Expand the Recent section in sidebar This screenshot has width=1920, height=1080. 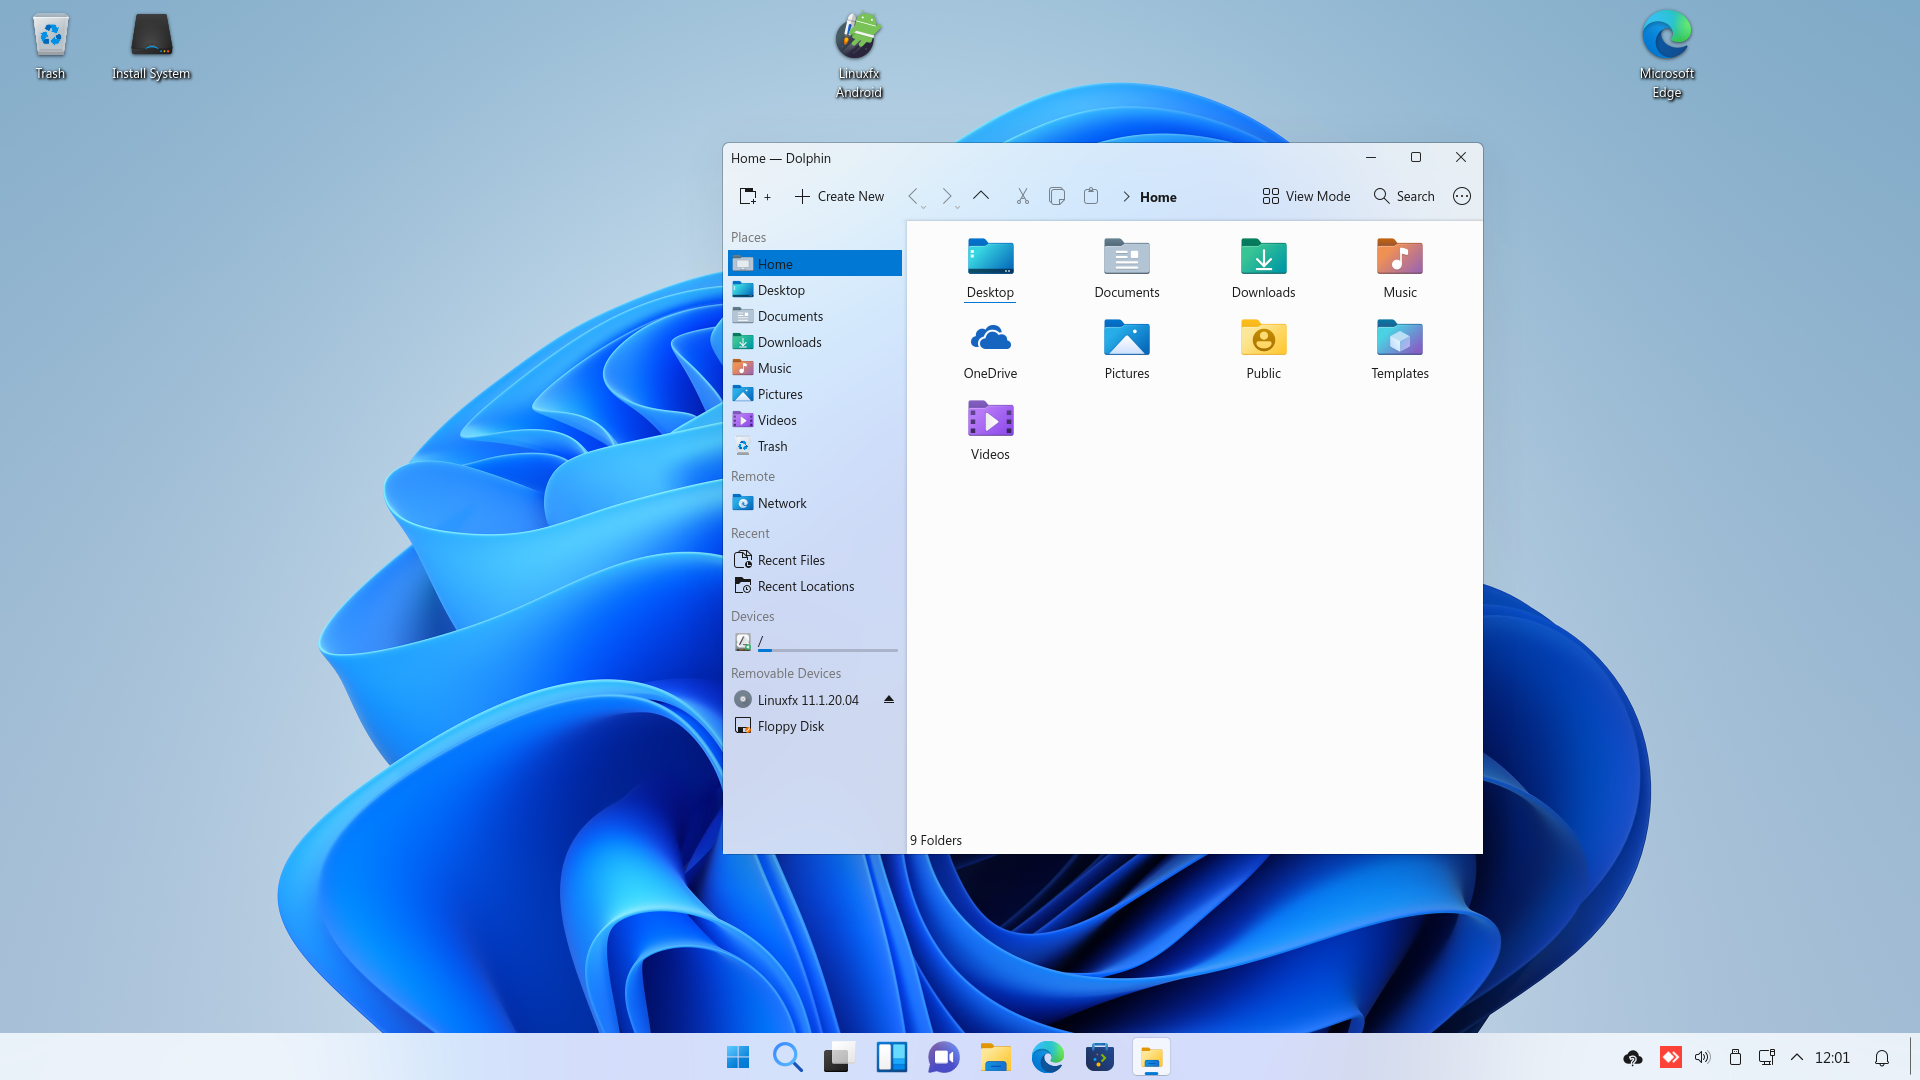click(x=750, y=533)
